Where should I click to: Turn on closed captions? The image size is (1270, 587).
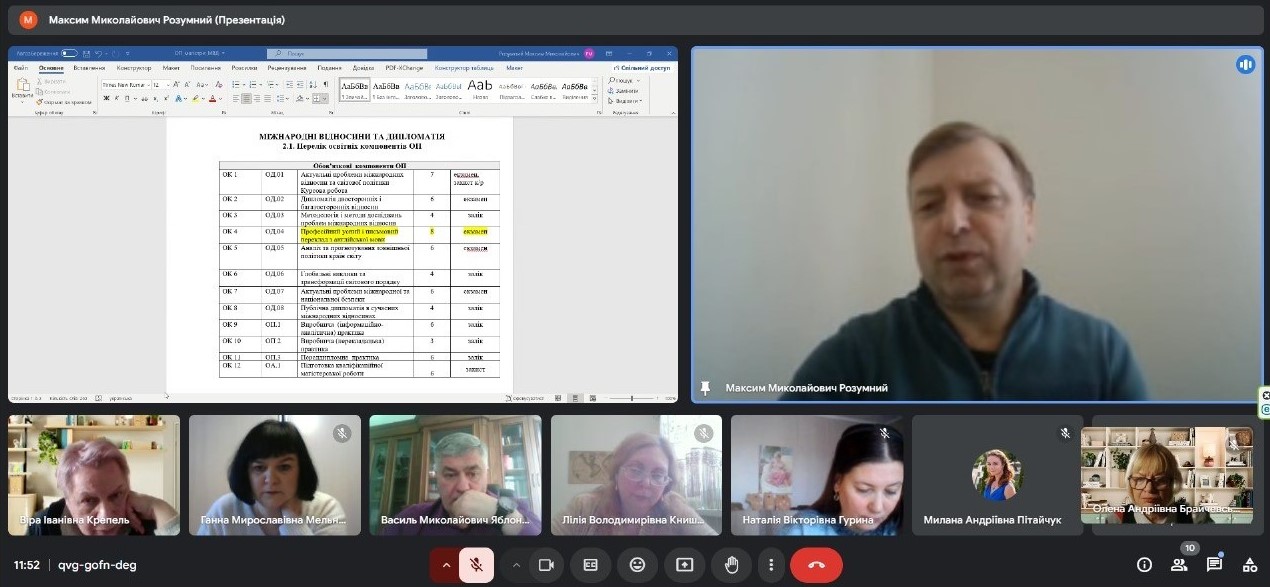[x=591, y=565]
